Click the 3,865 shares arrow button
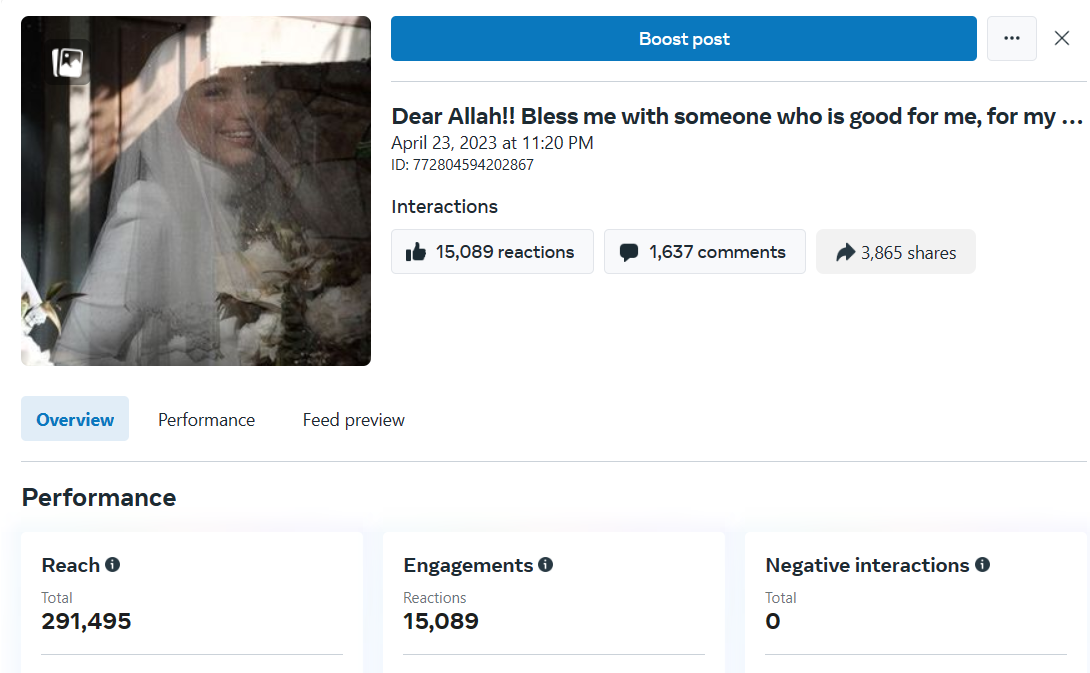This screenshot has height=673, width=1090. tap(895, 252)
